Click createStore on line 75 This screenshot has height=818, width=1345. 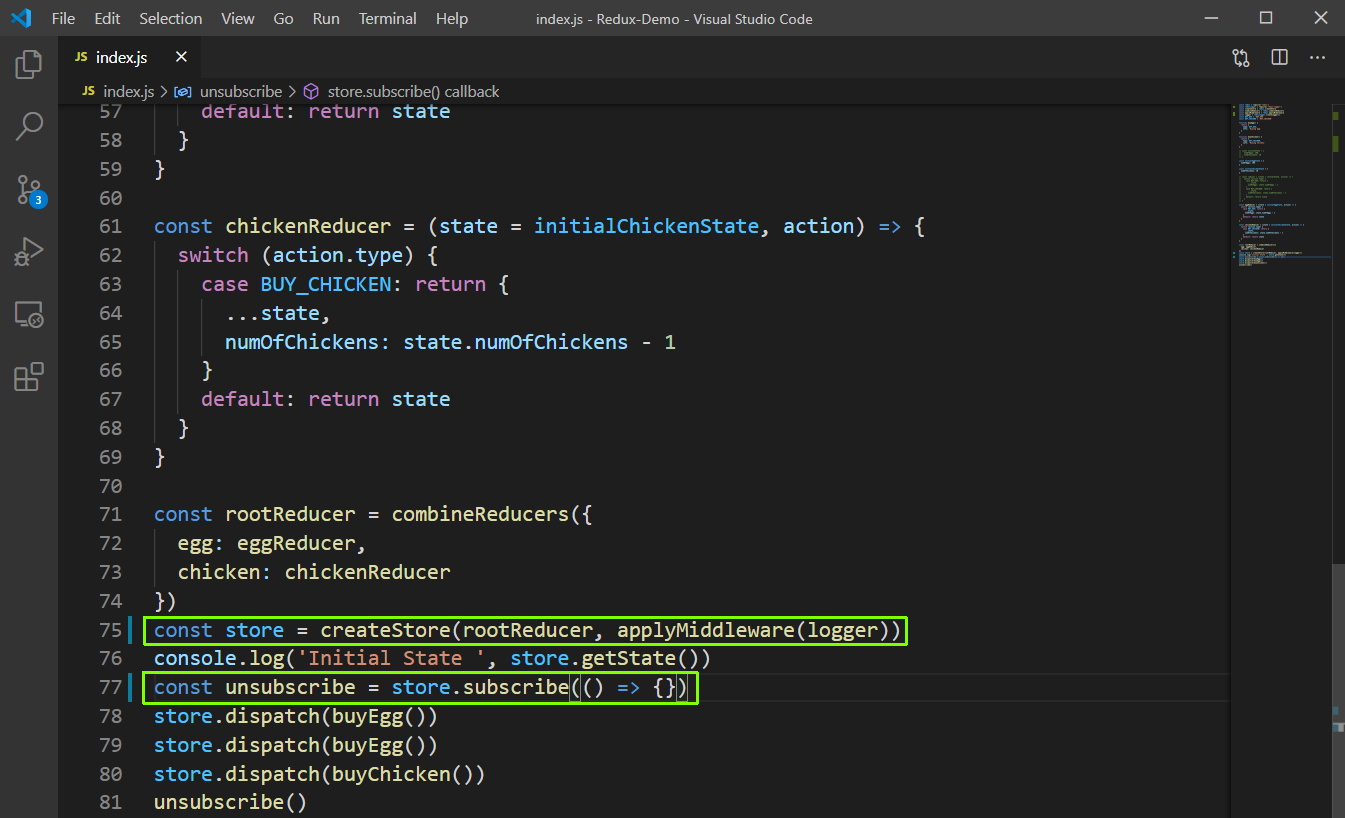point(385,630)
